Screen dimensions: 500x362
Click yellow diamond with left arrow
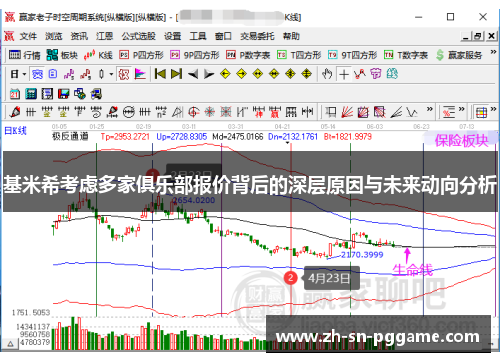[225, 74]
